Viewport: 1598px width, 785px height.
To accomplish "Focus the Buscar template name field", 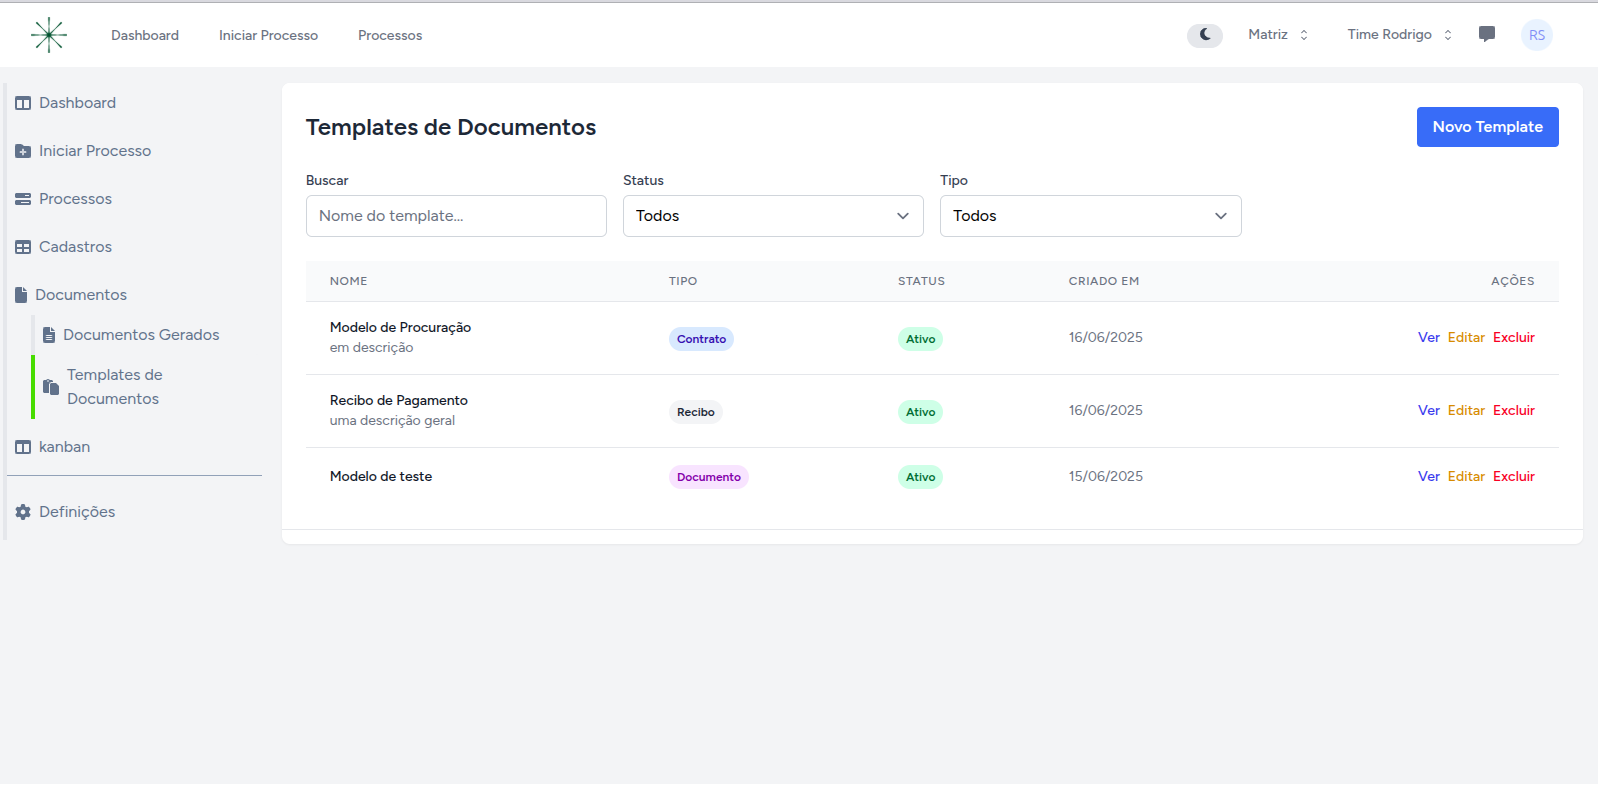I will pyautogui.click(x=456, y=216).
